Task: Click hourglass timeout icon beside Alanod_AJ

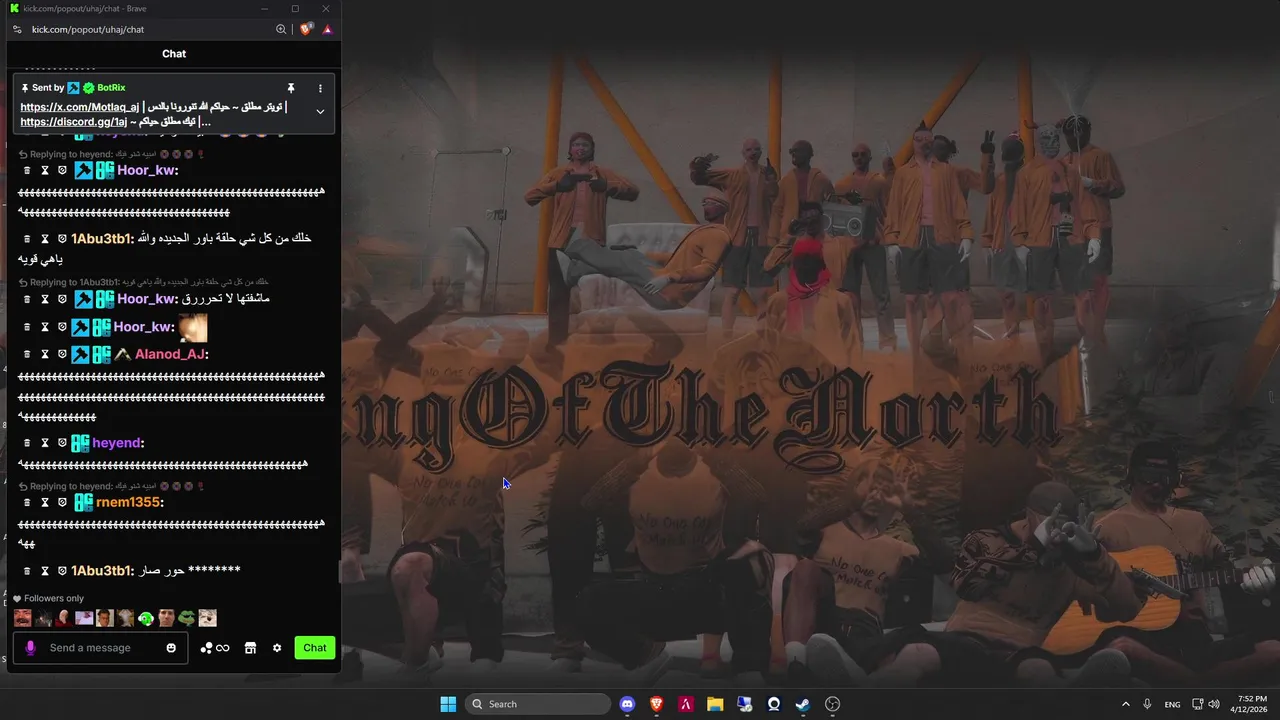Action: (x=45, y=354)
